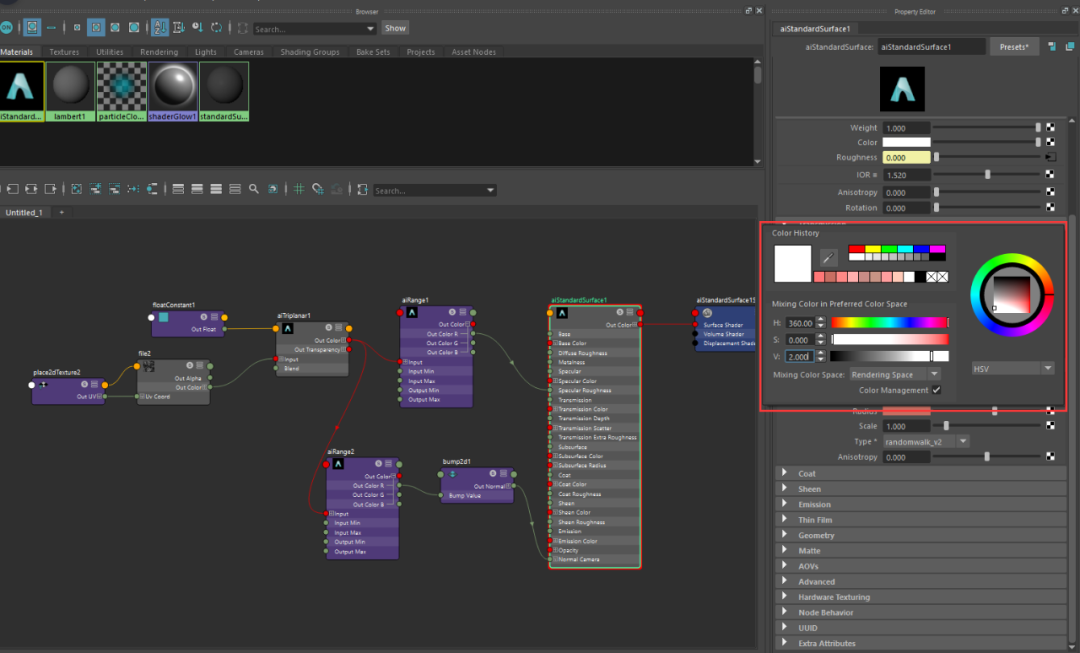The height and width of the screenshot is (653, 1080).
Task: Click the saturation S gradient slider
Action: tap(890, 340)
